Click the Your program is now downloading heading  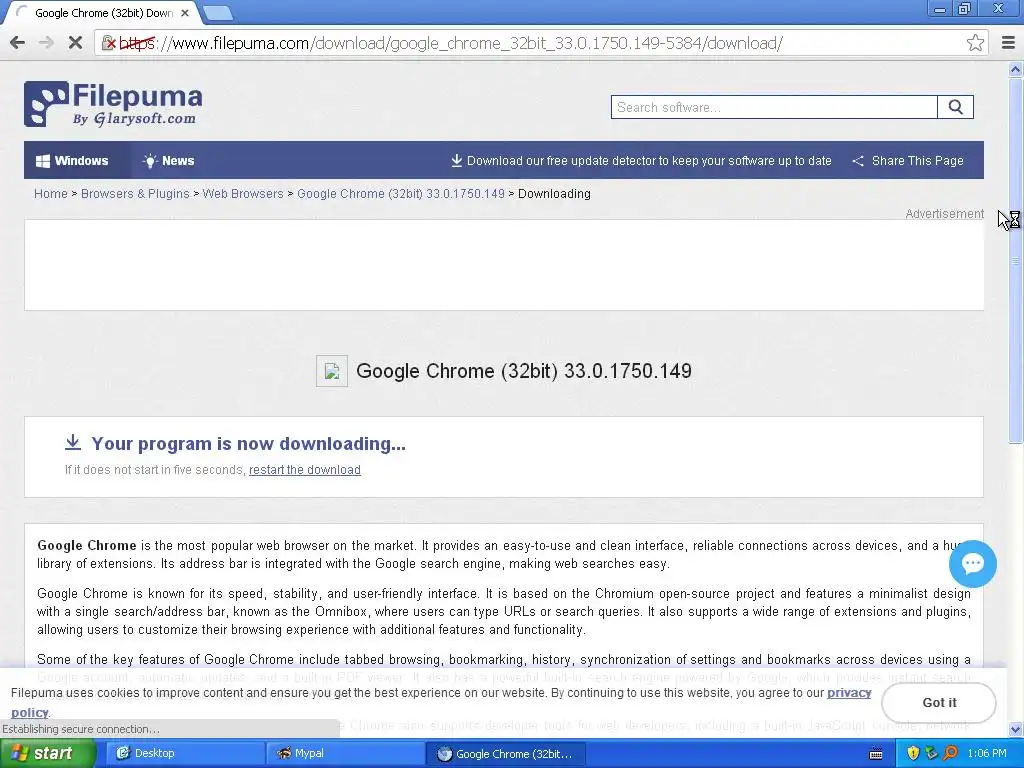pos(248,443)
